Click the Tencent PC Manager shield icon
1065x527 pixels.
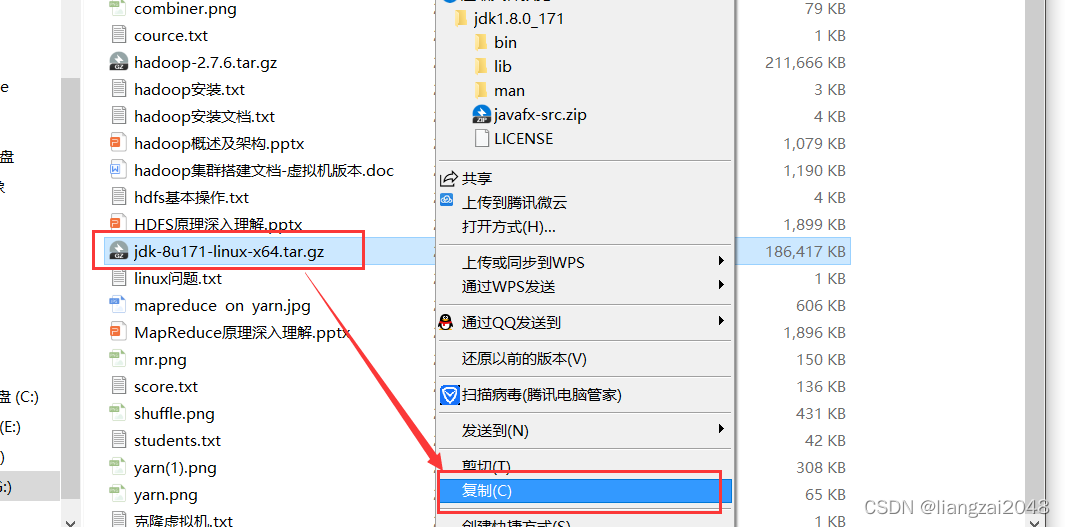450,395
